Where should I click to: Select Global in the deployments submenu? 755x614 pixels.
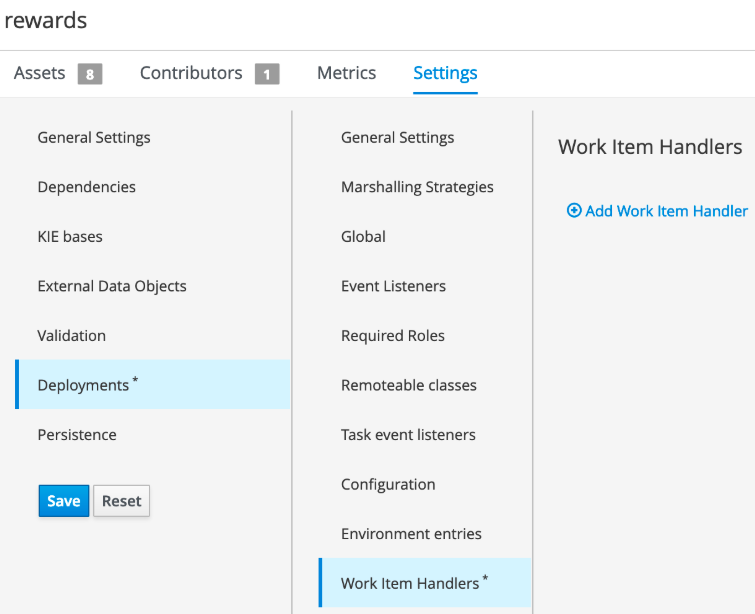click(x=363, y=237)
